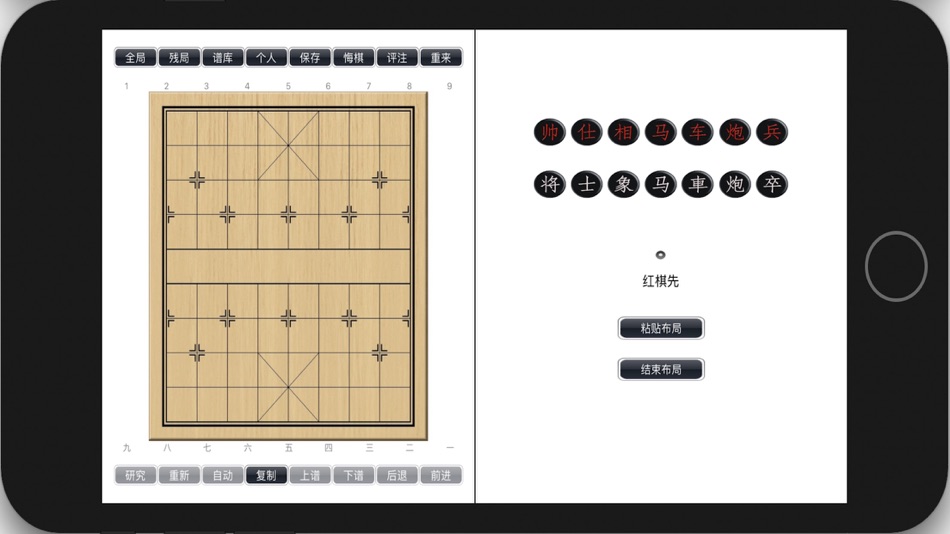The width and height of the screenshot is (950, 534).
Task: Pick the red 炮 cannon piece
Action: pyautogui.click(x=735, y=132)
